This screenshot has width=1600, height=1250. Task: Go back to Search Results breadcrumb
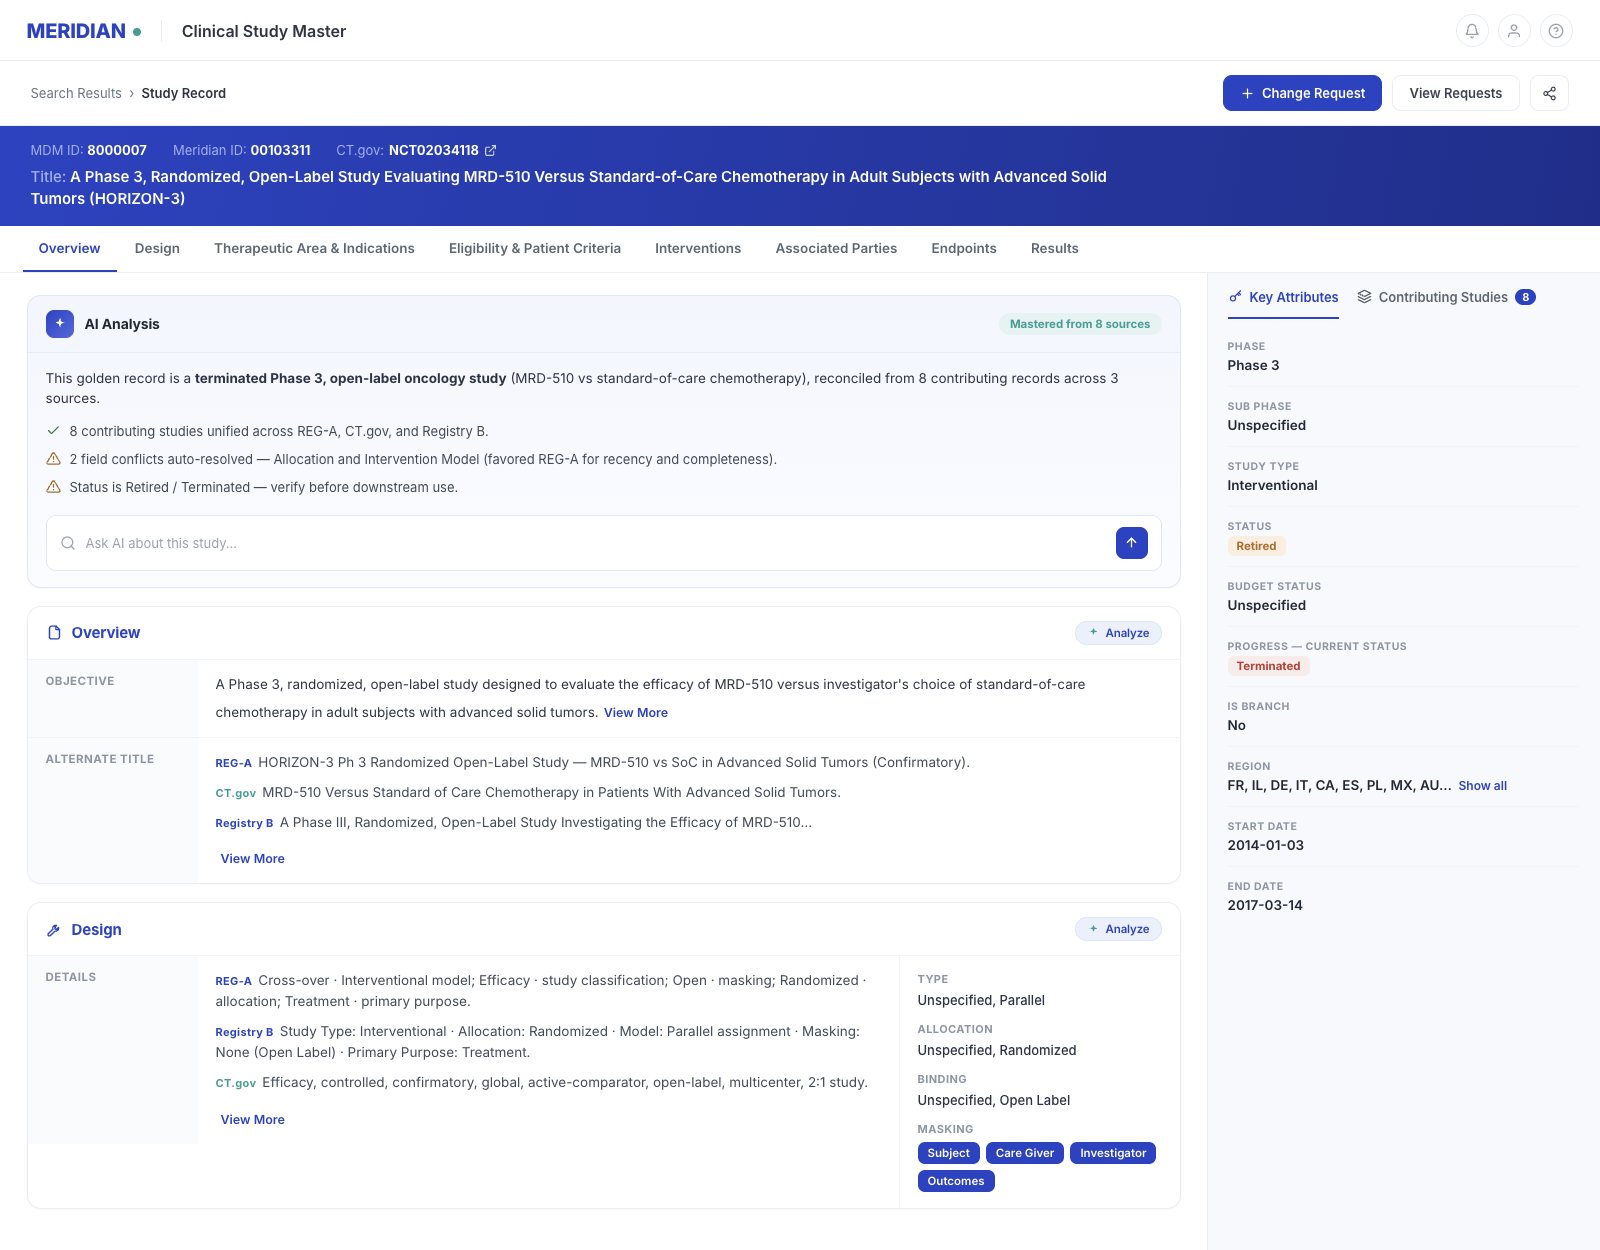76,93
